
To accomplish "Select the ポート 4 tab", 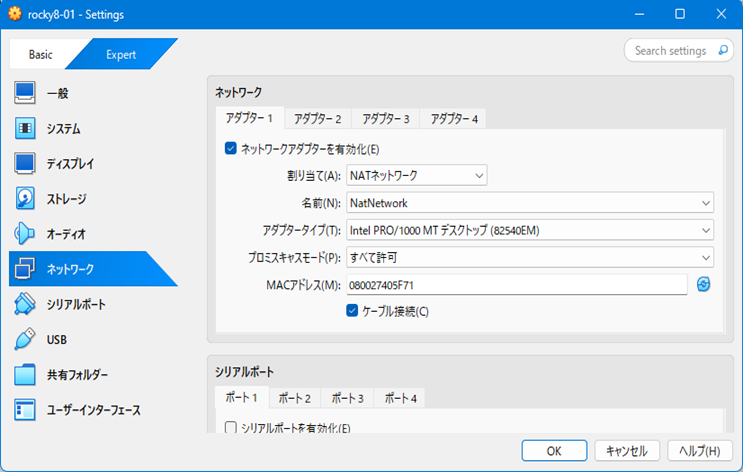I will tap(400, 398).
